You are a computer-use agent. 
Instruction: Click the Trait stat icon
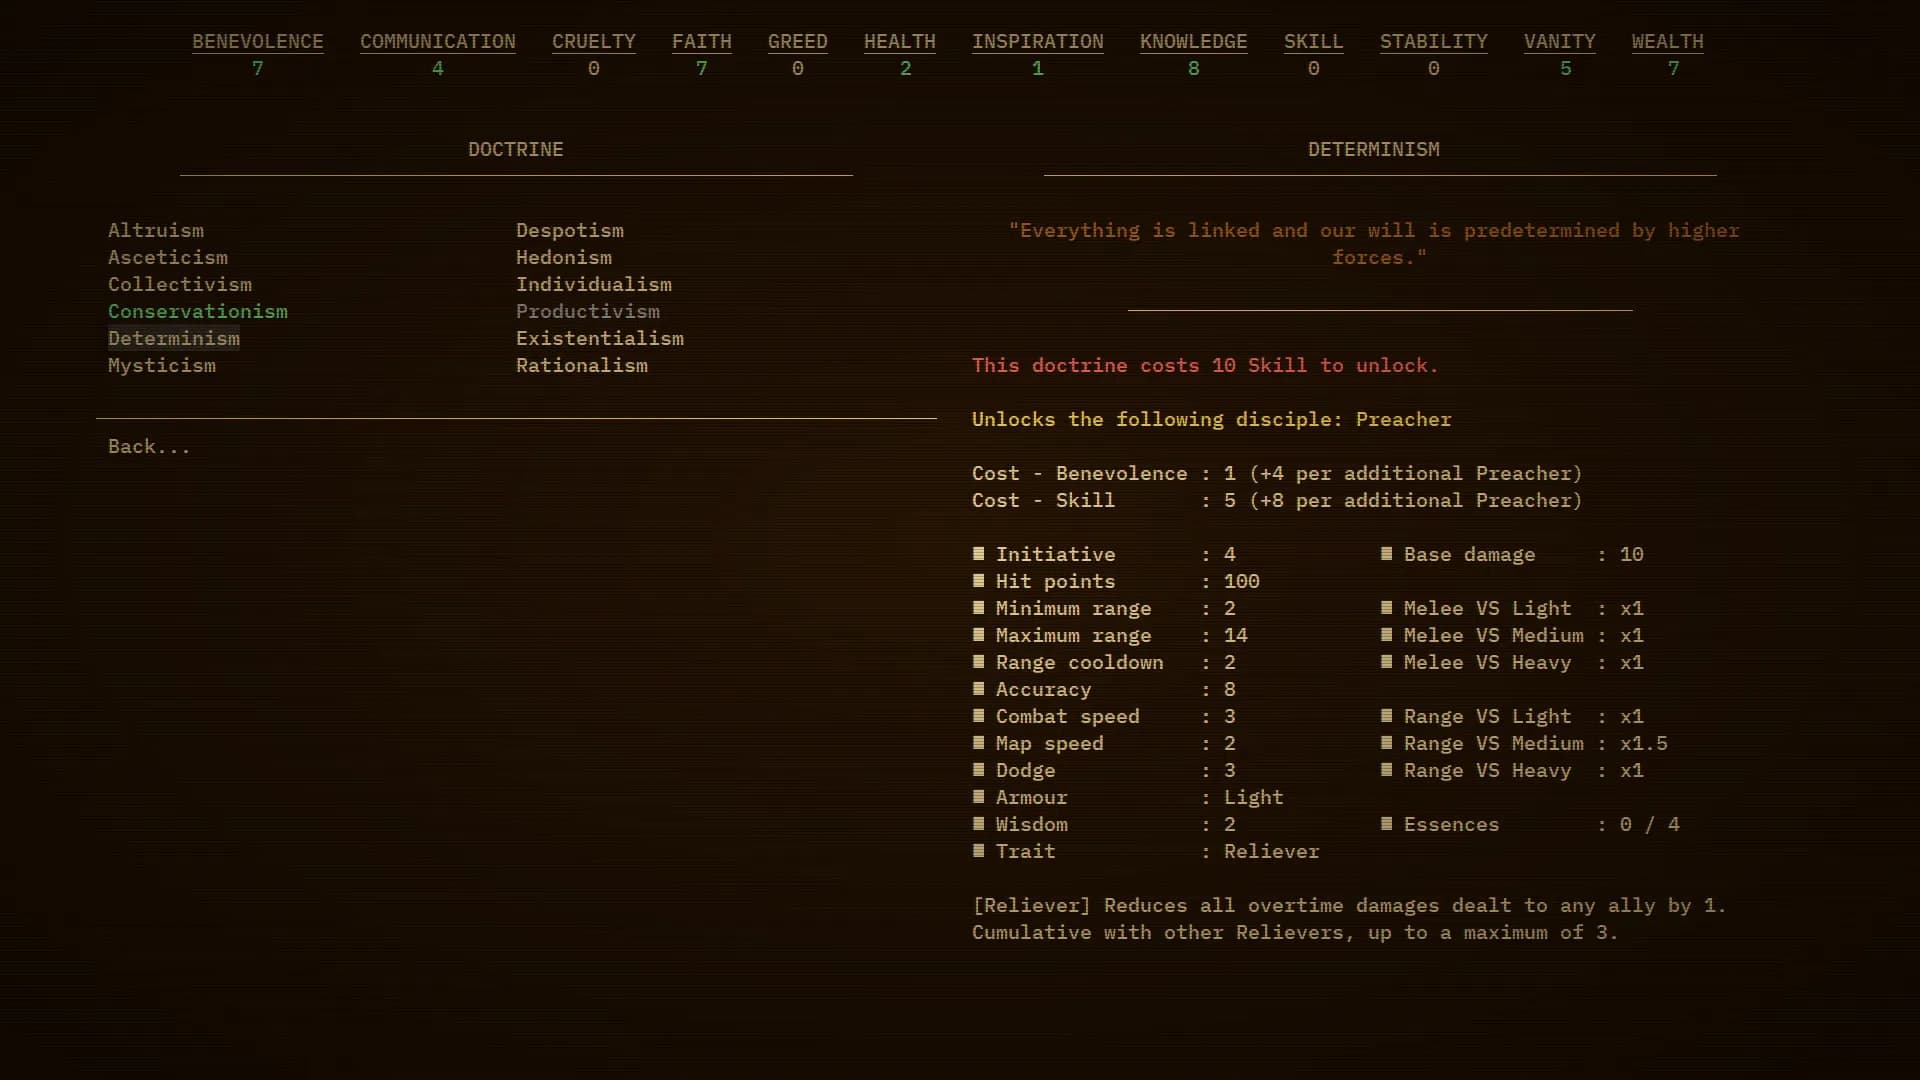point(978,851)
